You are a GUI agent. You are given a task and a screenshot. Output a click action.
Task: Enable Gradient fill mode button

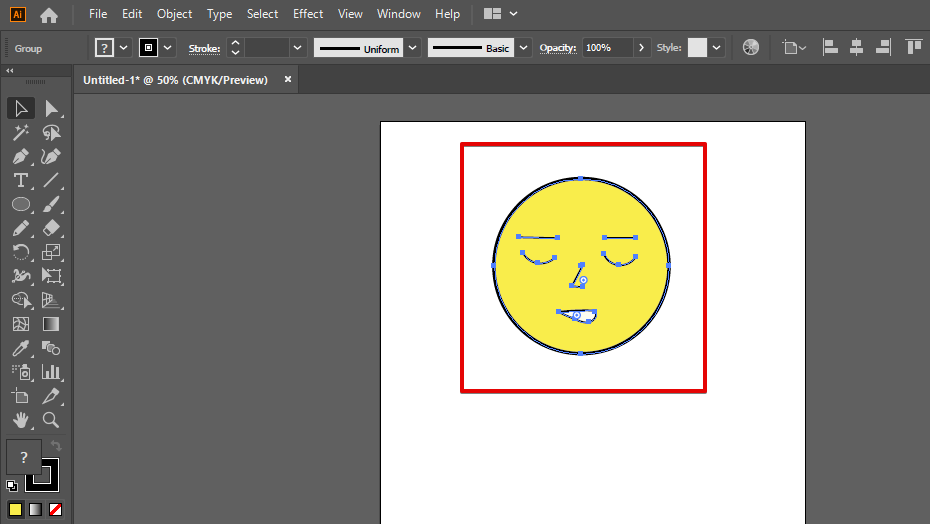35,509
